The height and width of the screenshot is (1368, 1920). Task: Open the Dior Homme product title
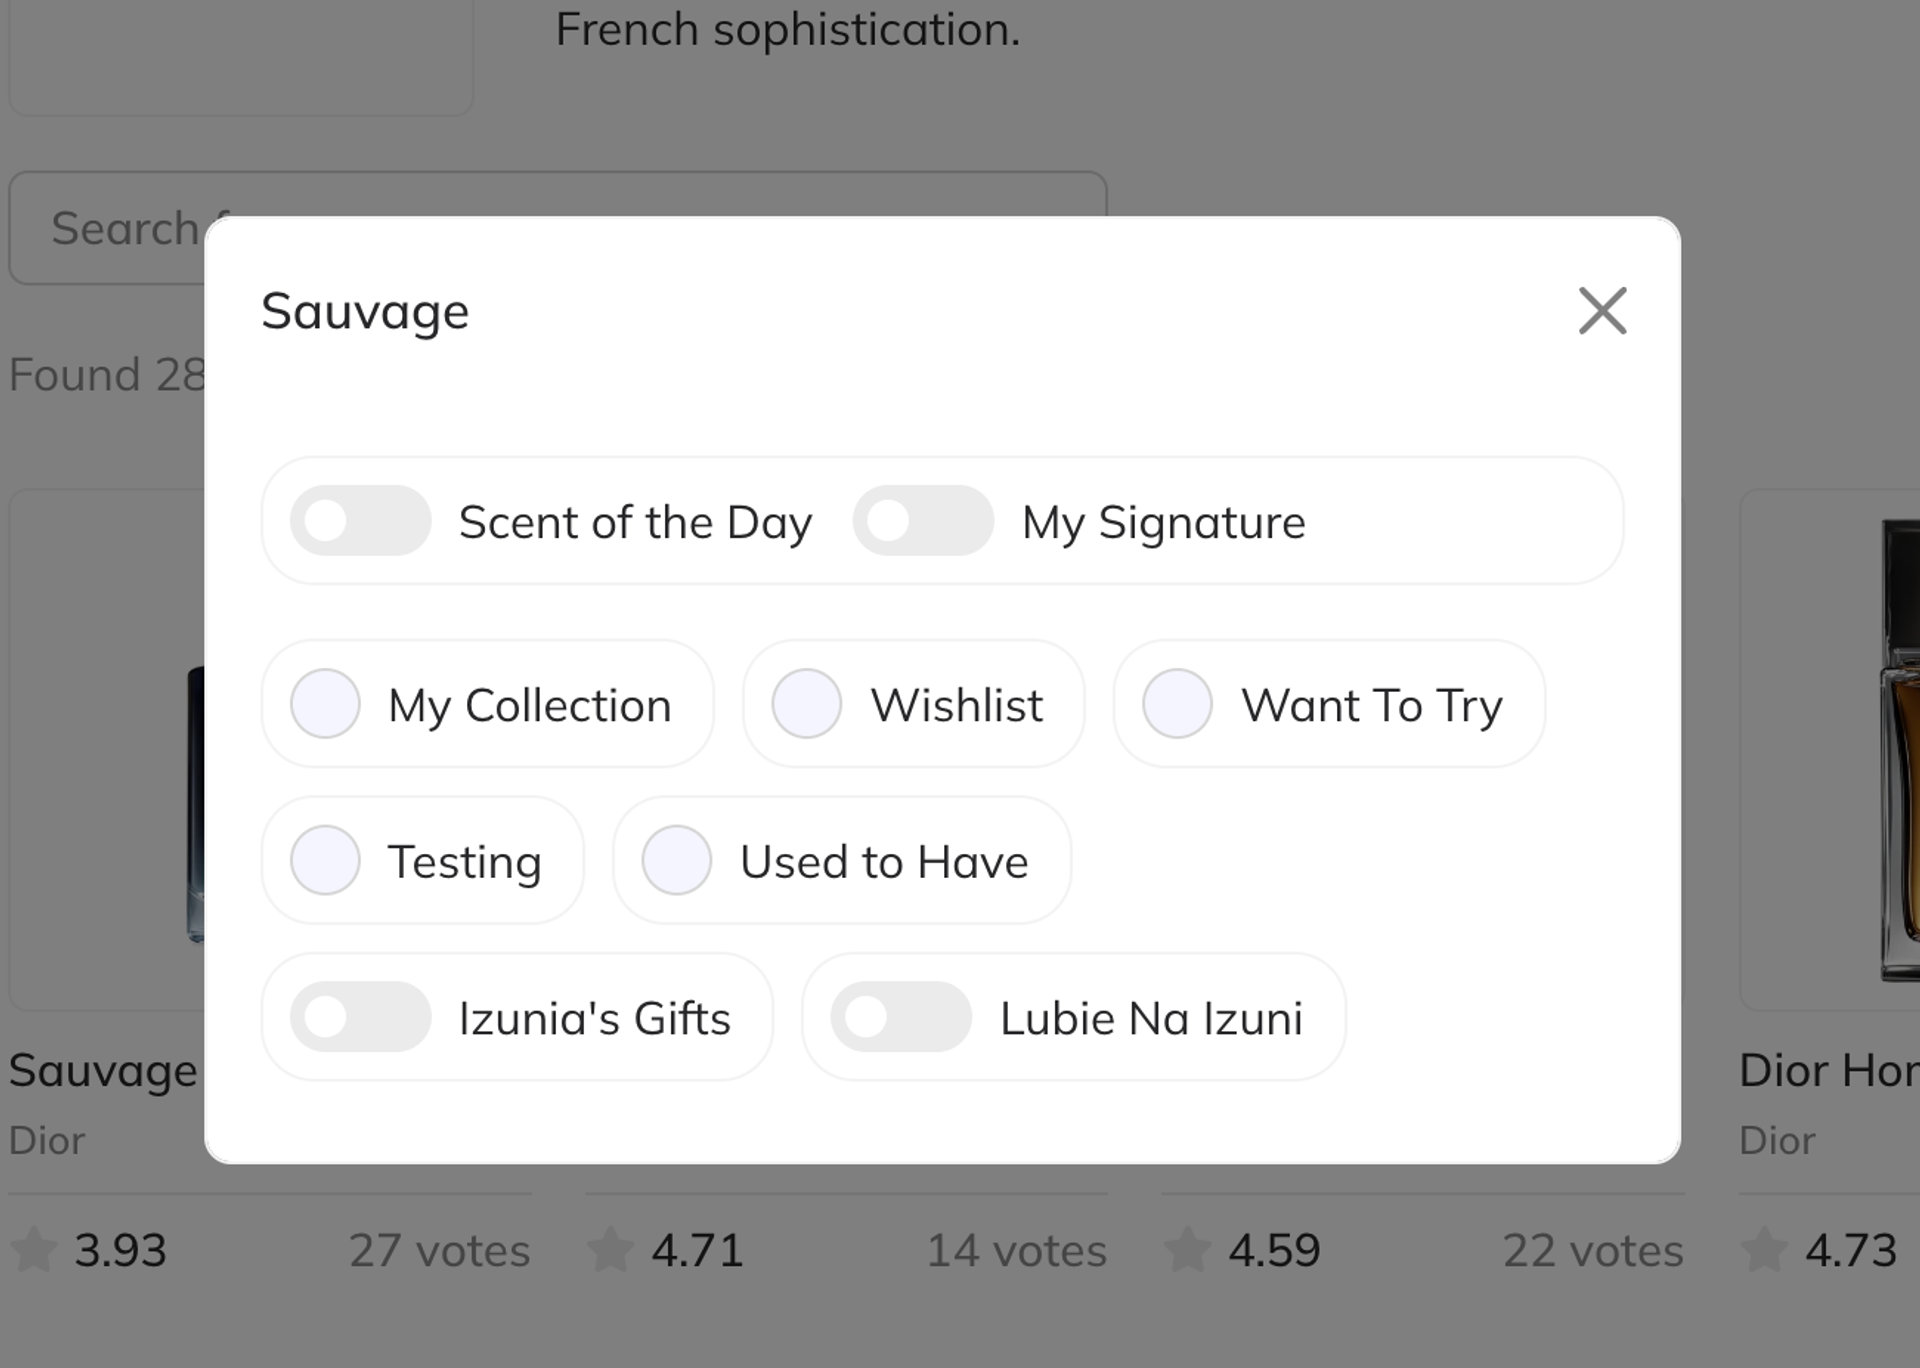(1828, 1071)
